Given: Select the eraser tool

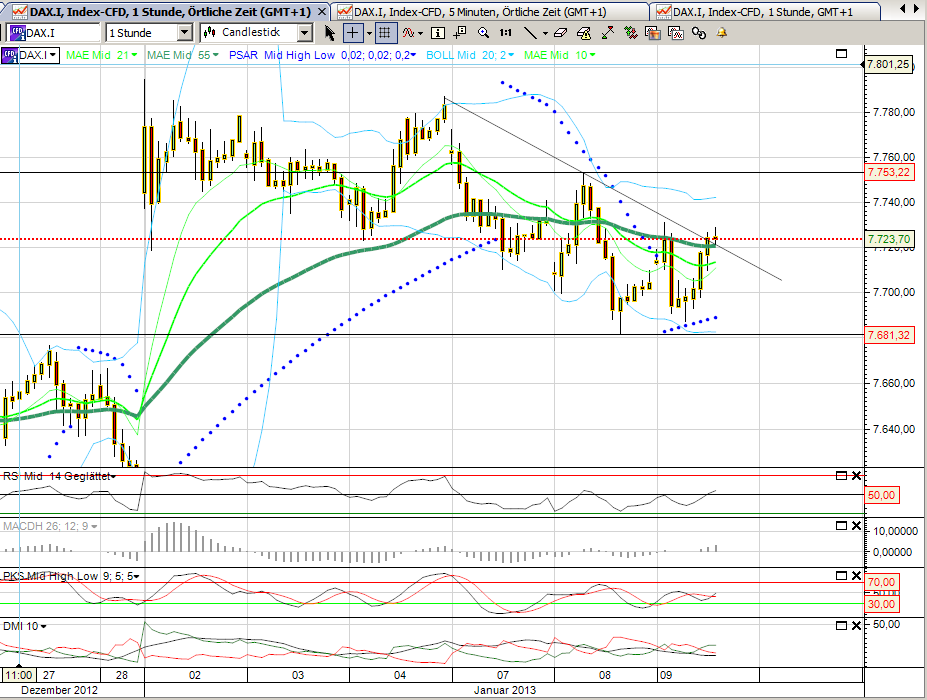Looking at the screenshot, I should click(560, 33).
